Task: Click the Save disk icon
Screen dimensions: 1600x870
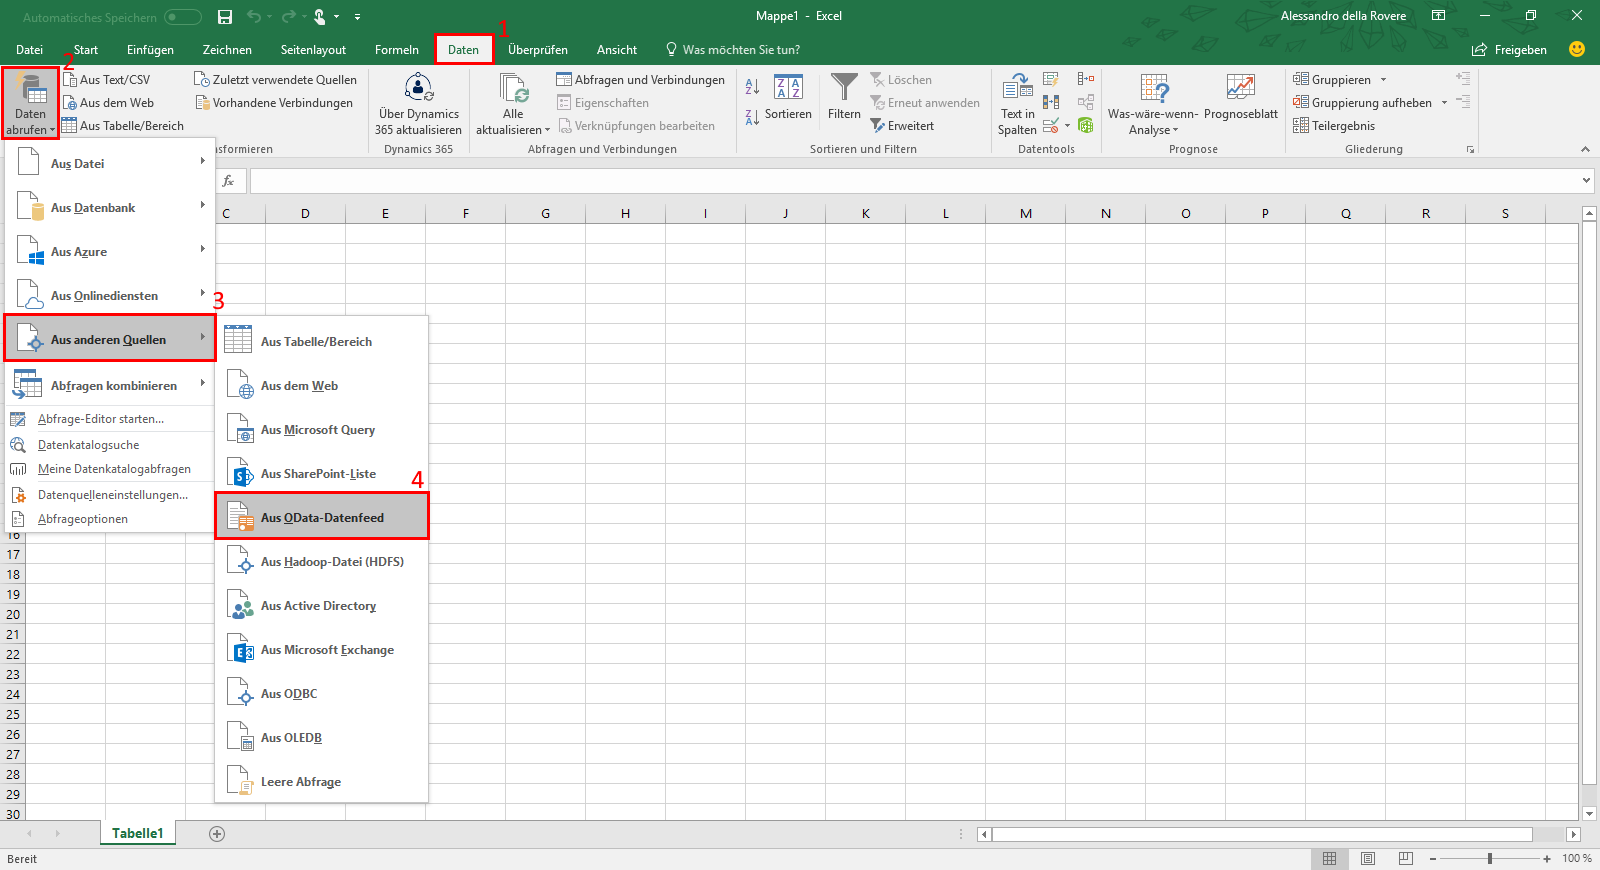Action: [x=225, y=17]
